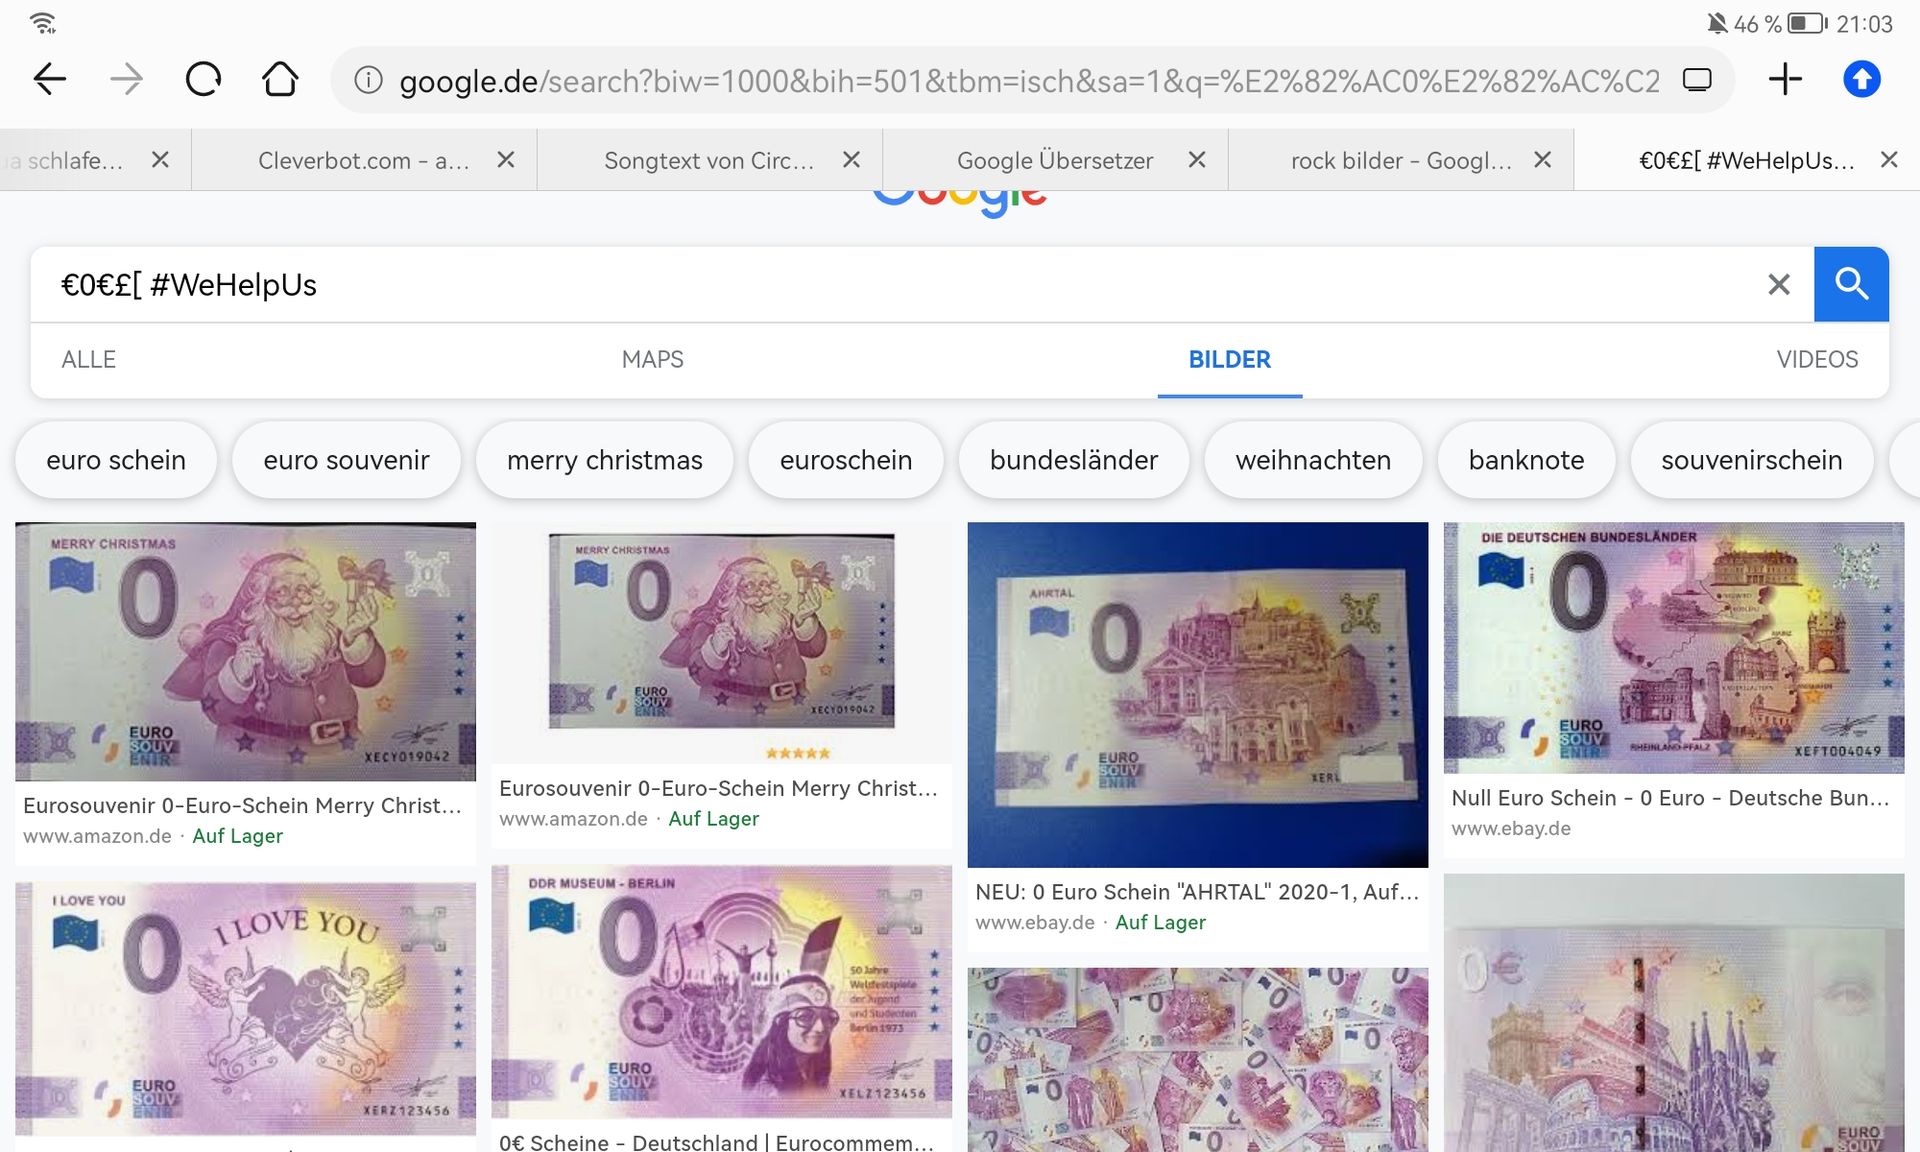The image size is (1920, 1152).
Task: Open the VIDEOS search category
Action: click(x=1817, y=360)
